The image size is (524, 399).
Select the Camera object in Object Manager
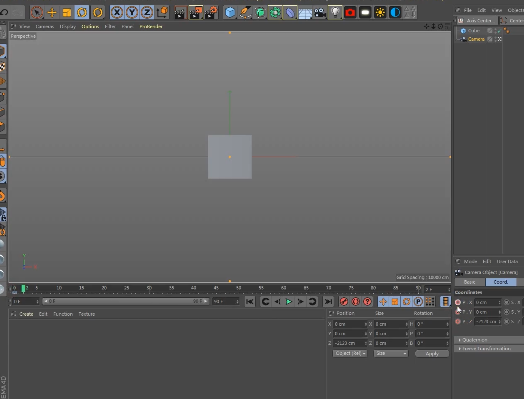pos(476,39)
